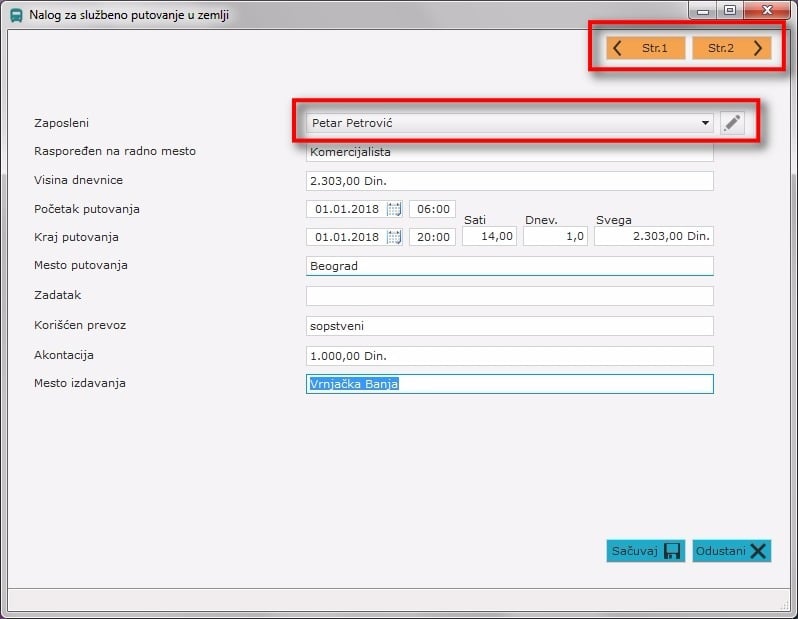Click the Zaposleni label
The image size is (798, 619).
coord(62,123)
